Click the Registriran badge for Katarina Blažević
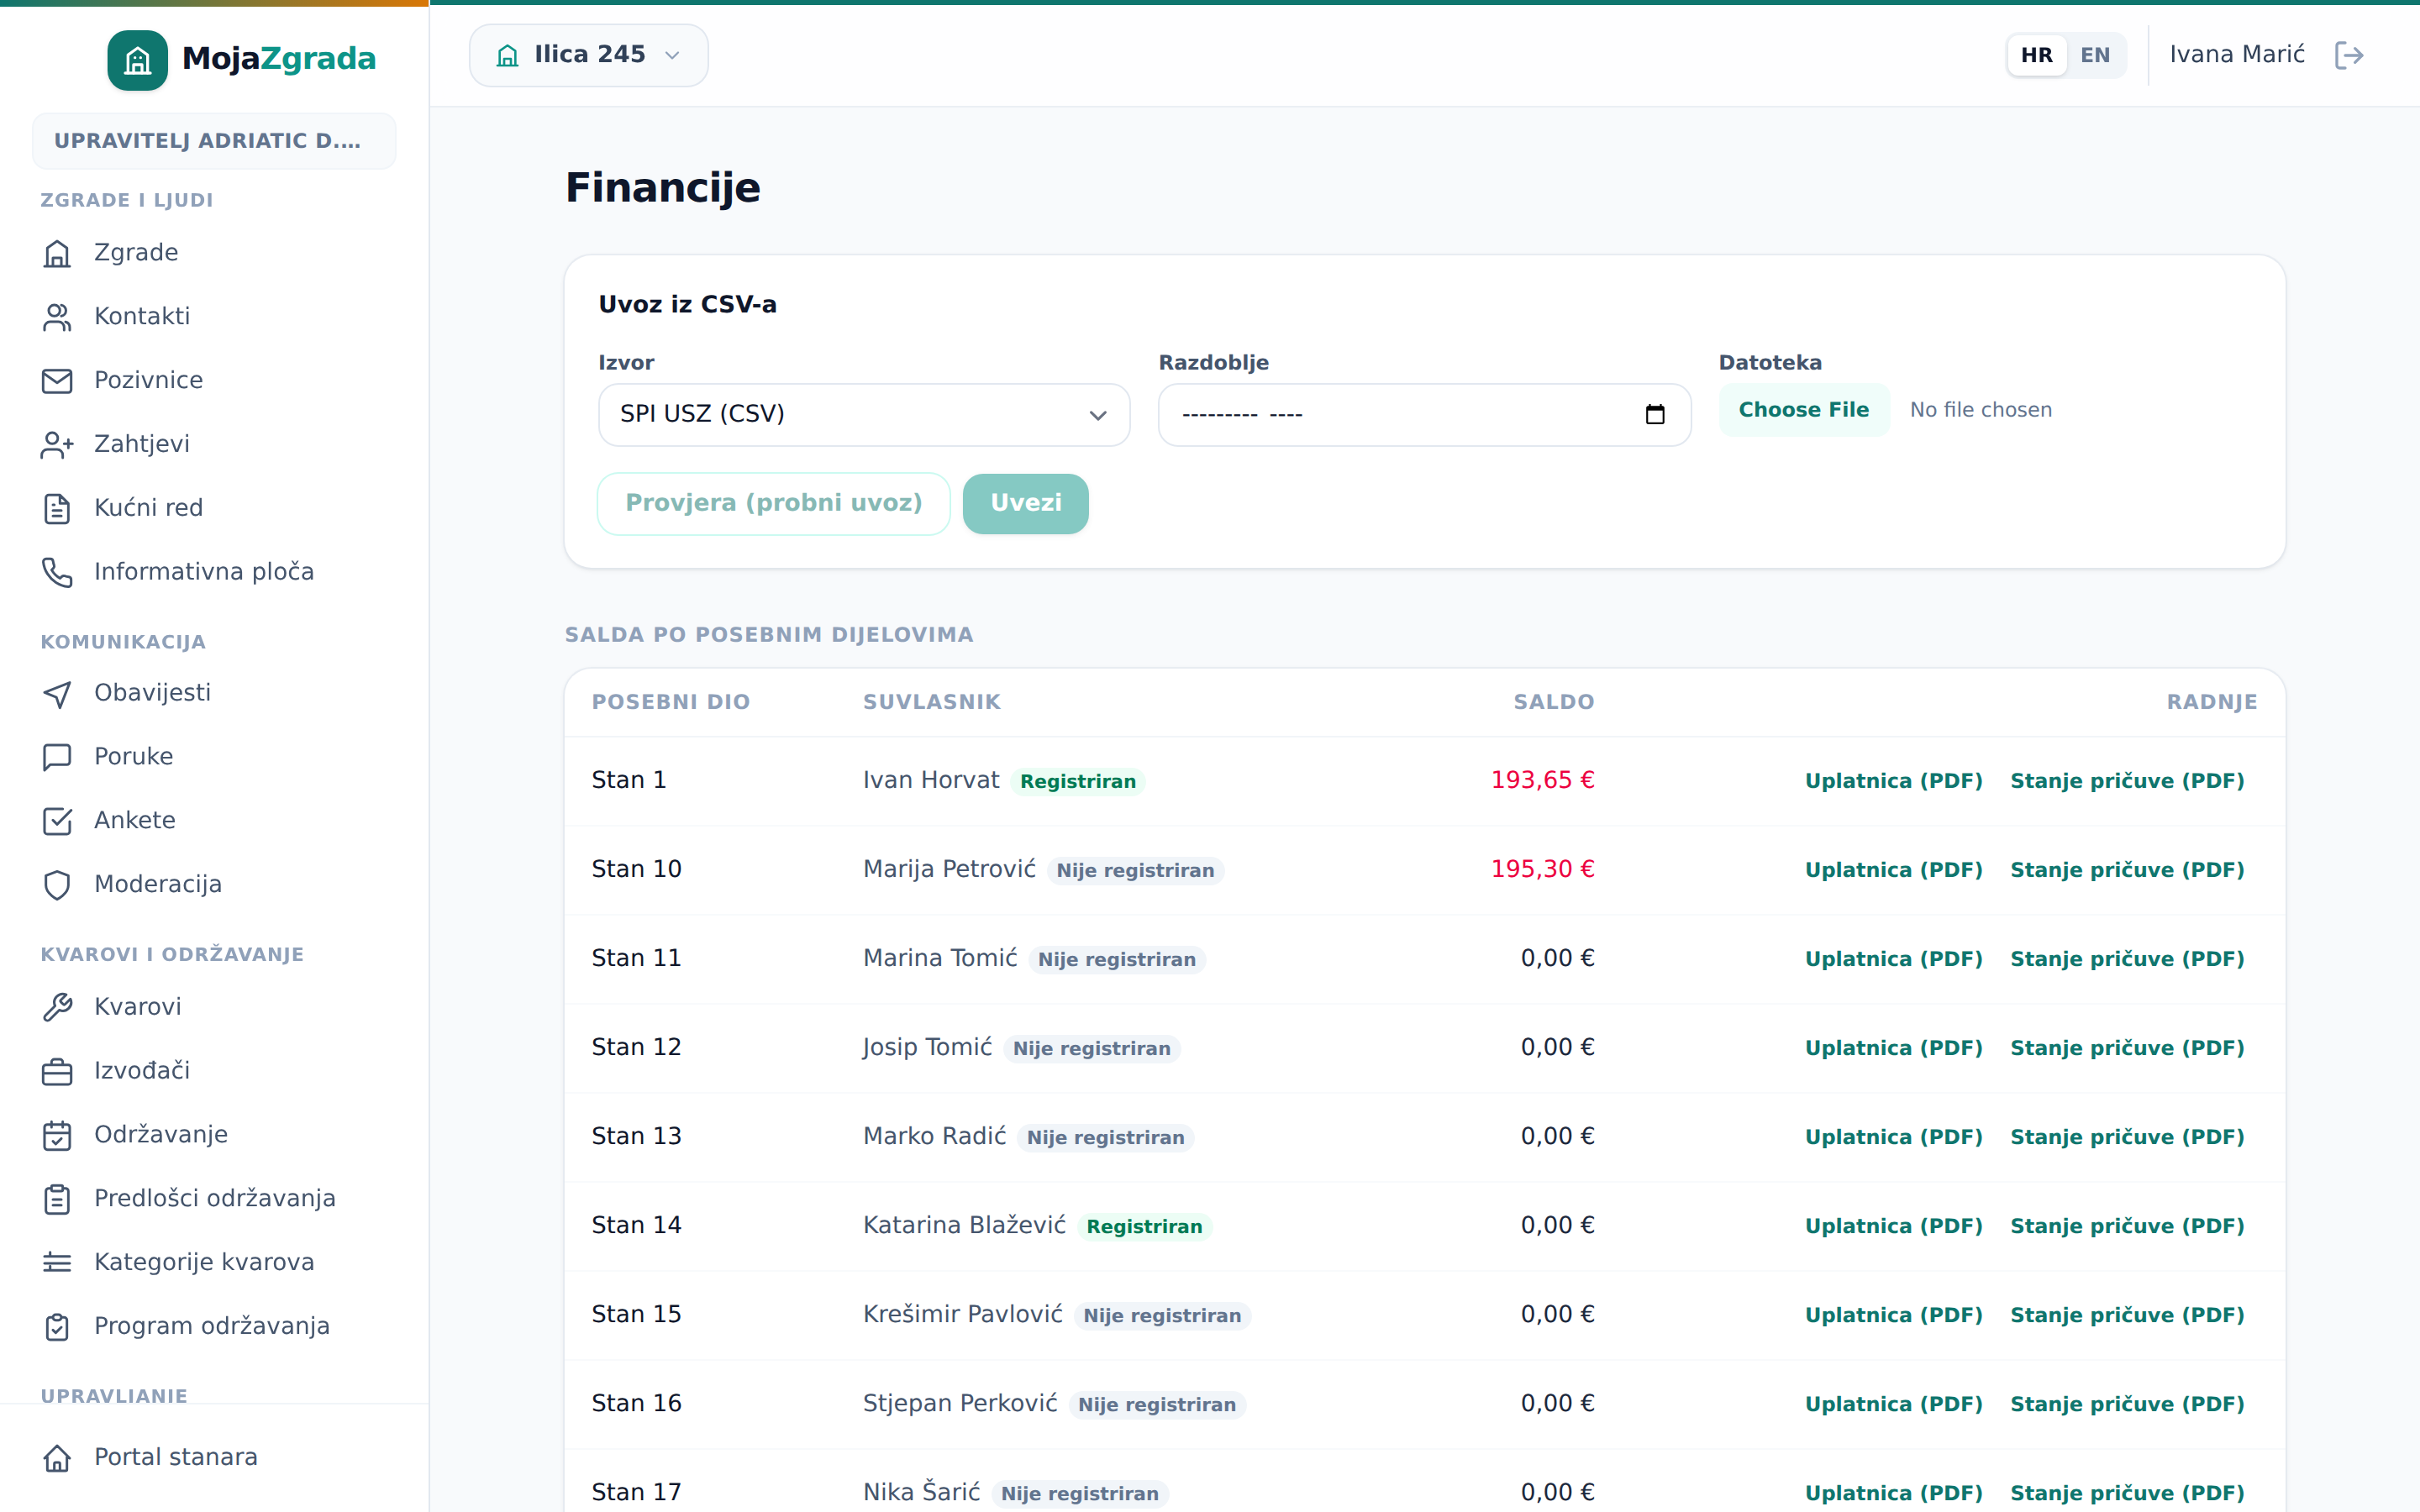 1144,1227
